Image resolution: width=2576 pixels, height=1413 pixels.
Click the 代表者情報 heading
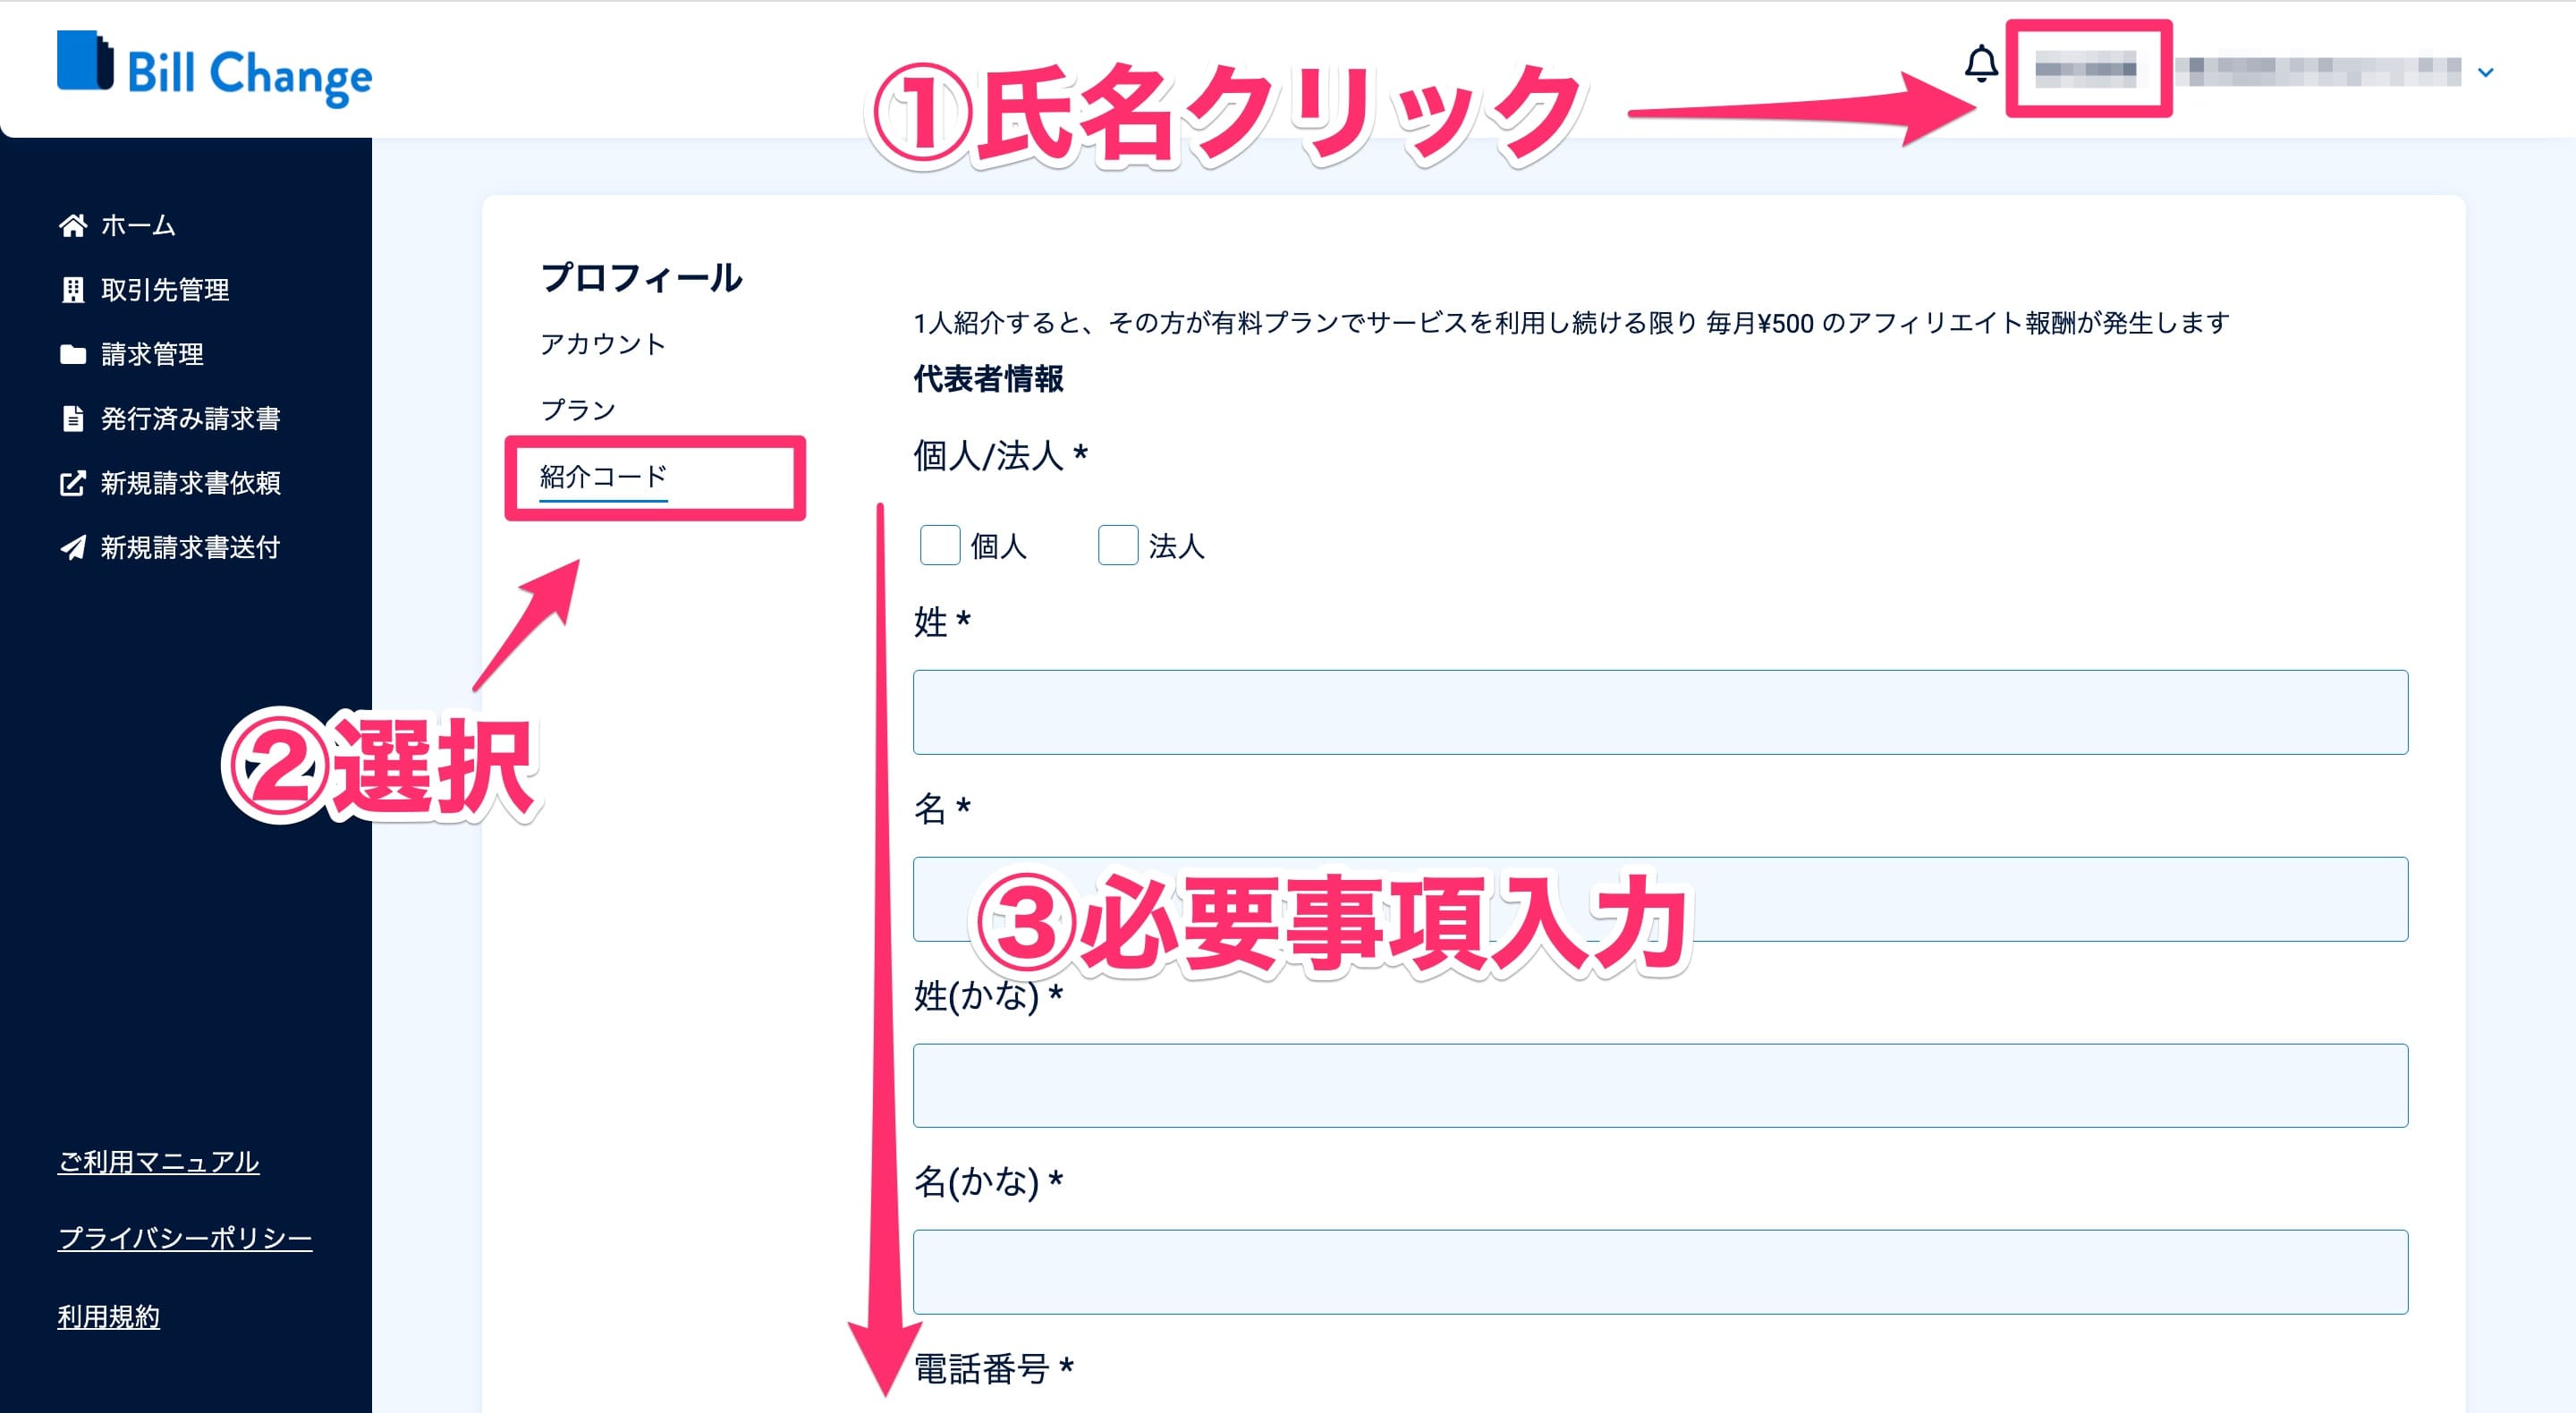pyautogui.click(x=988, y=379)
